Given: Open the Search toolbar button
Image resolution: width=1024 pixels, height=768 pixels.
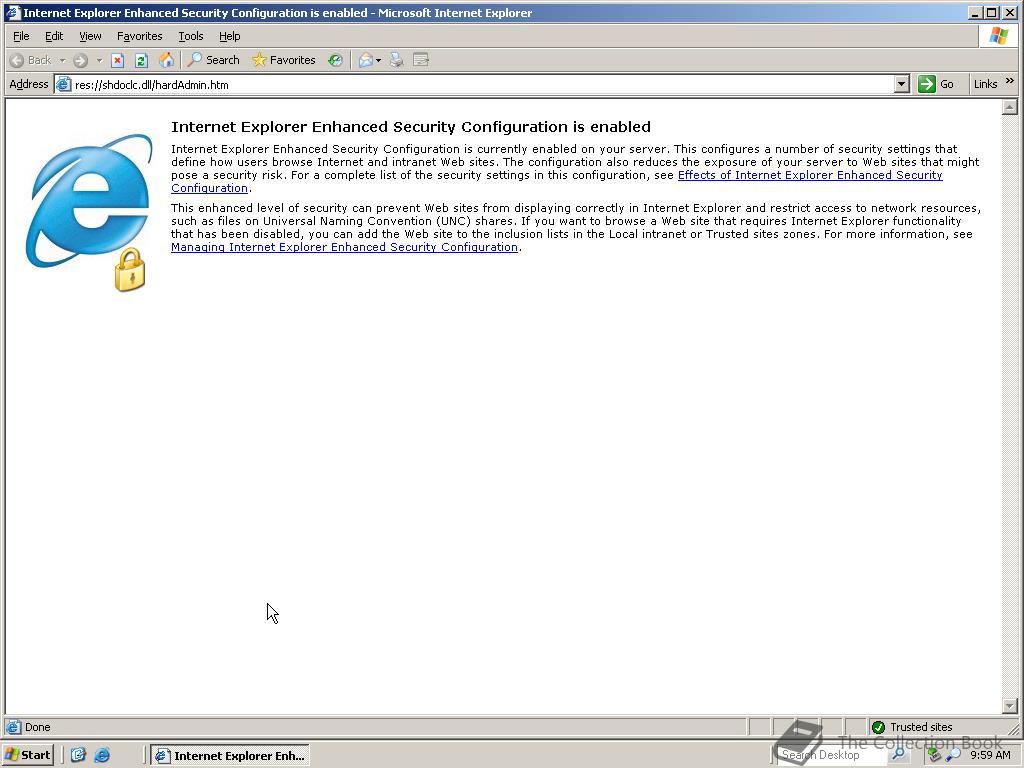Looking at the screenshot, I should pyautogui.click(x=214, y=60).
